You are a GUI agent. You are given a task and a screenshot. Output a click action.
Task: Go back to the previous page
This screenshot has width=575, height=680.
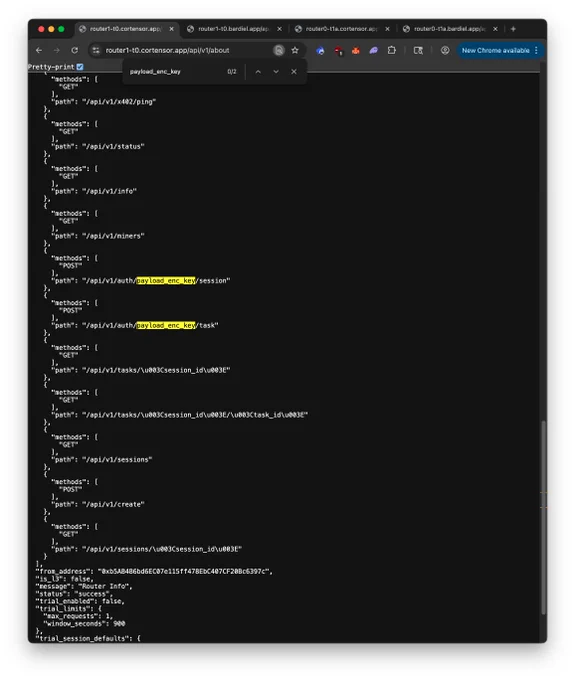click(x=39, y=50)
